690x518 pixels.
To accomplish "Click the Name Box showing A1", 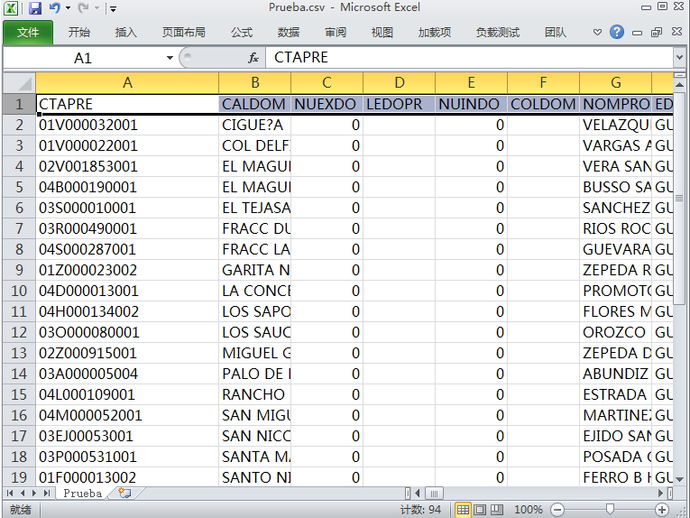I will click(83, 58).
